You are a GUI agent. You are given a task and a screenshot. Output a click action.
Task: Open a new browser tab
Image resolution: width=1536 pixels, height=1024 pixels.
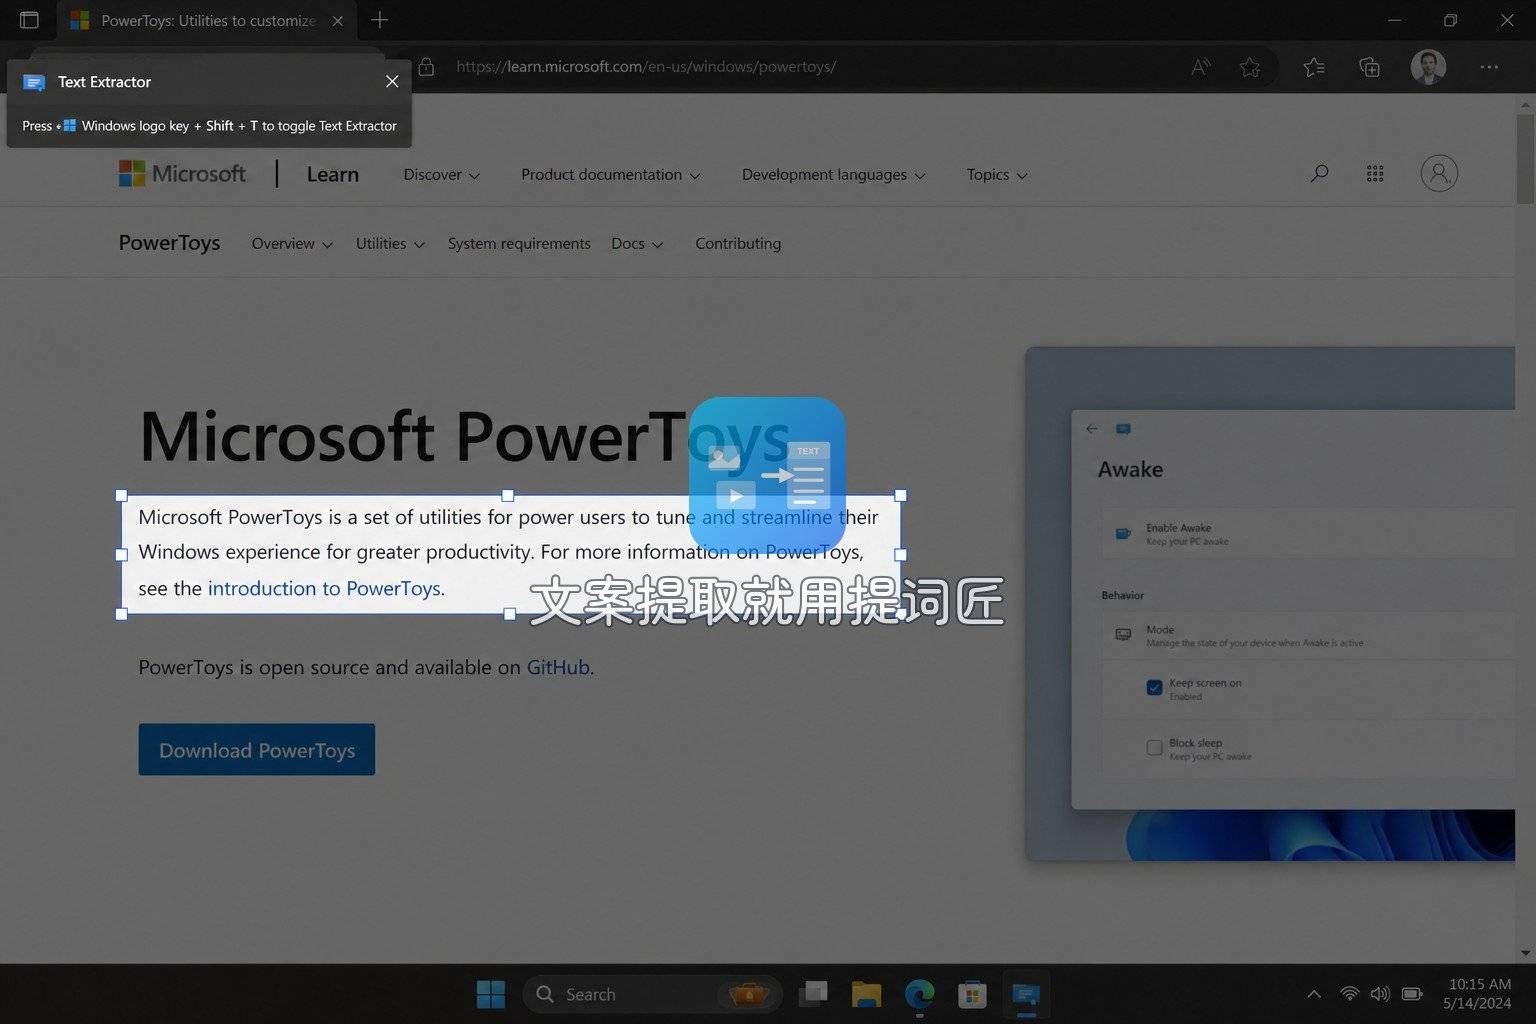click(x=380, y=20)
